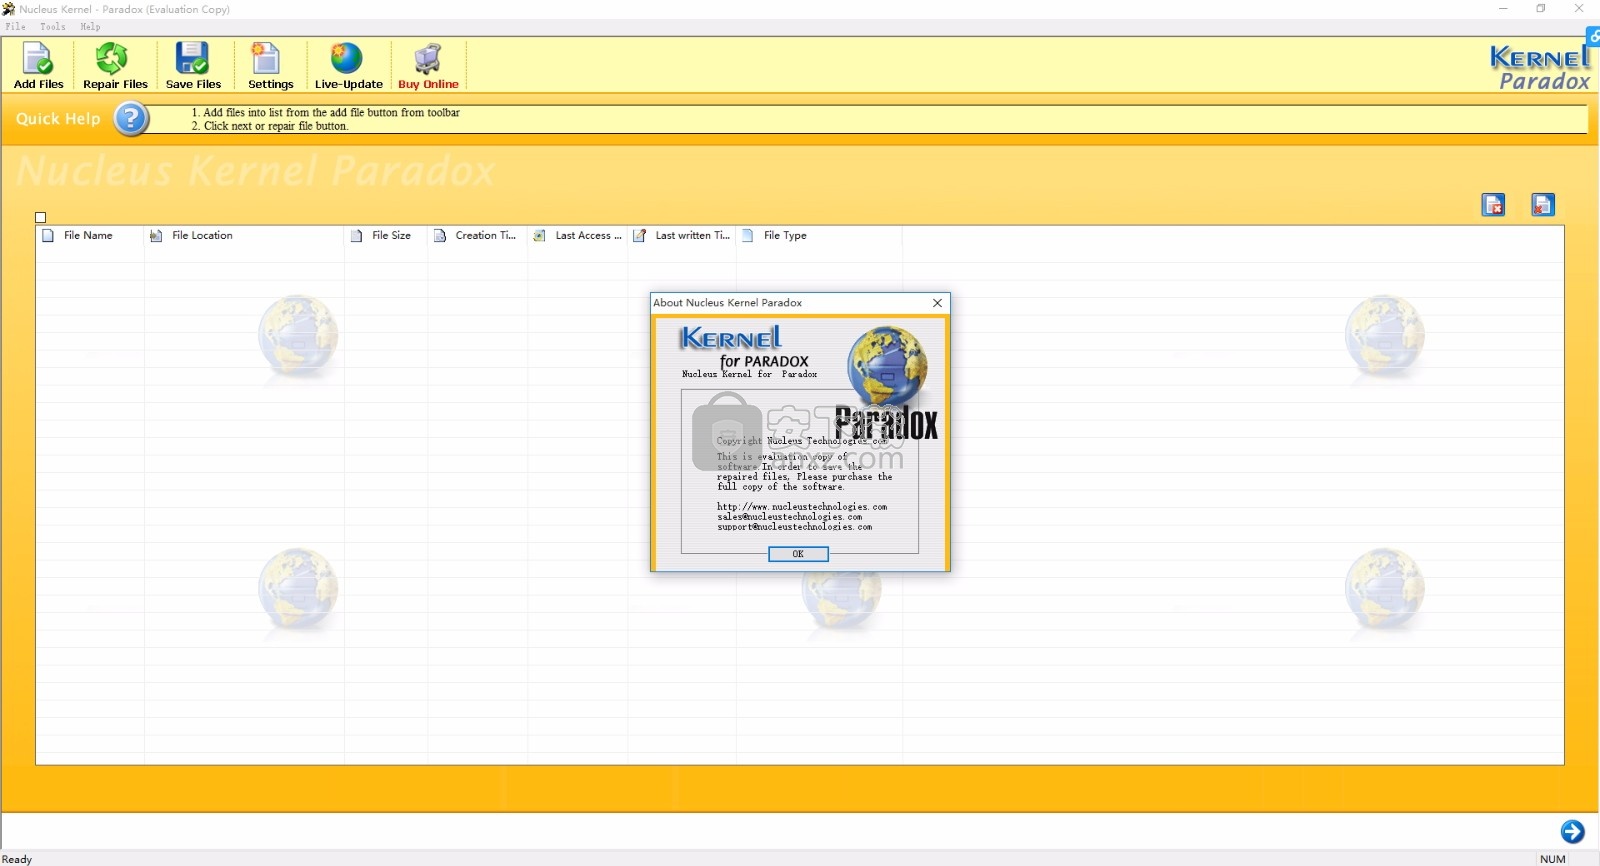Screen dimensions: 1600x866
Task: Open the Settings toolbar icon
Action: pos(270,66)
